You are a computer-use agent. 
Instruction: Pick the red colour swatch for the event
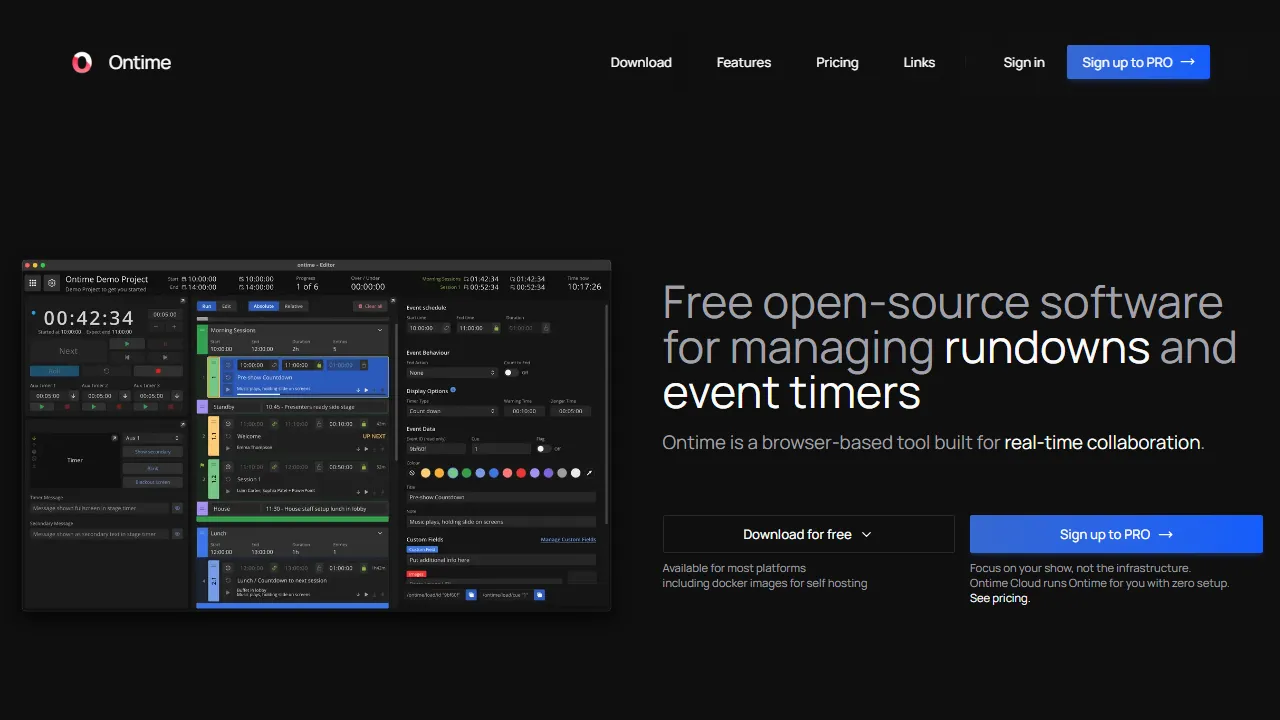coord(522,473)
